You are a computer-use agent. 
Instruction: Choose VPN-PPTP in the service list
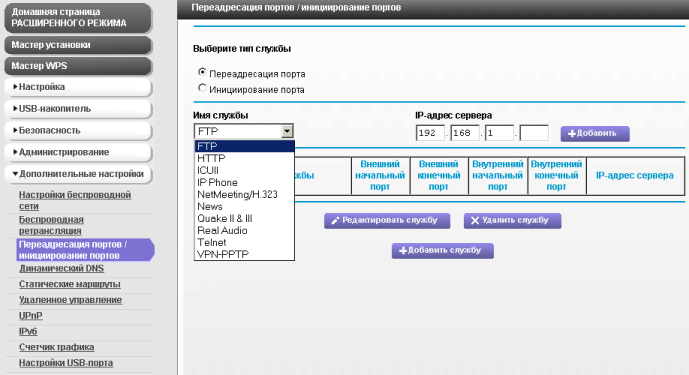click(x=244, y=254)
